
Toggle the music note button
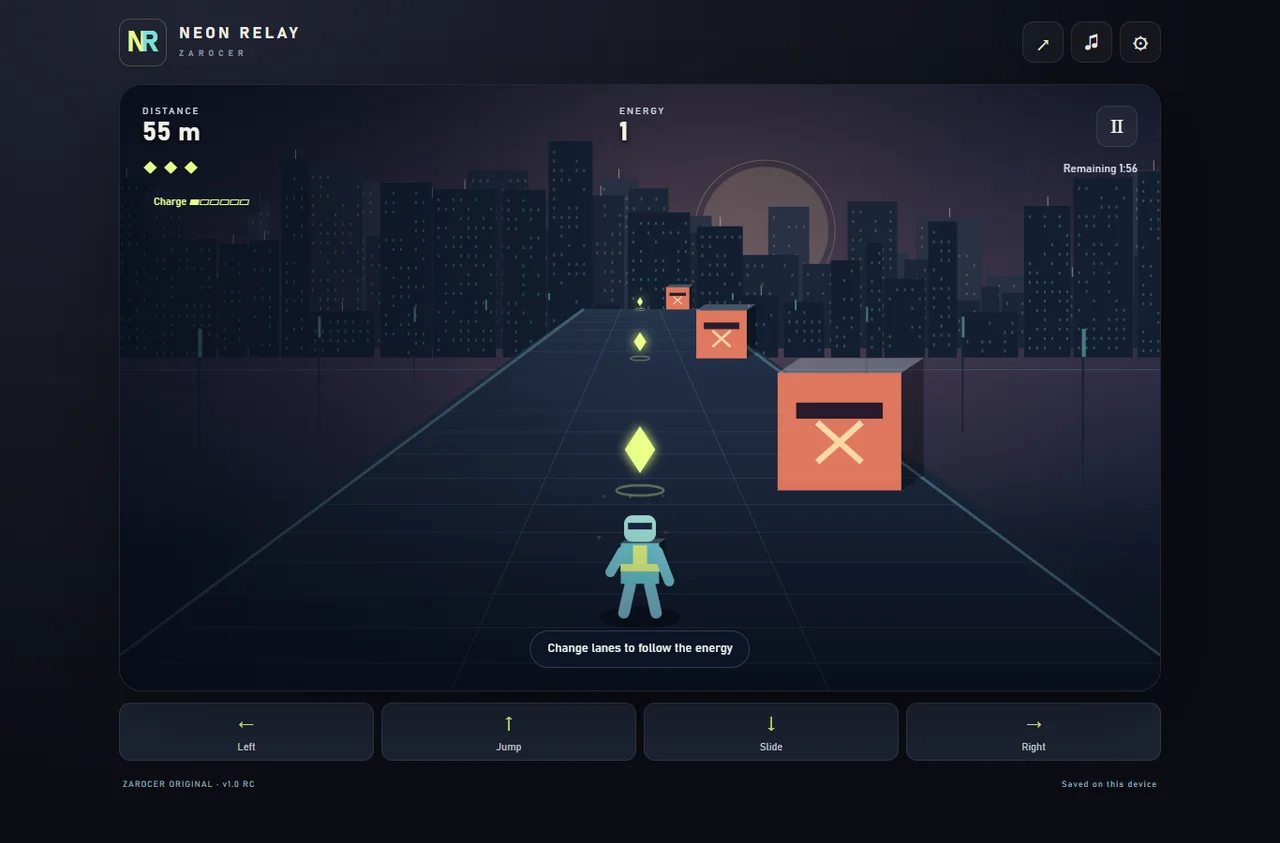click(1092, 43)
